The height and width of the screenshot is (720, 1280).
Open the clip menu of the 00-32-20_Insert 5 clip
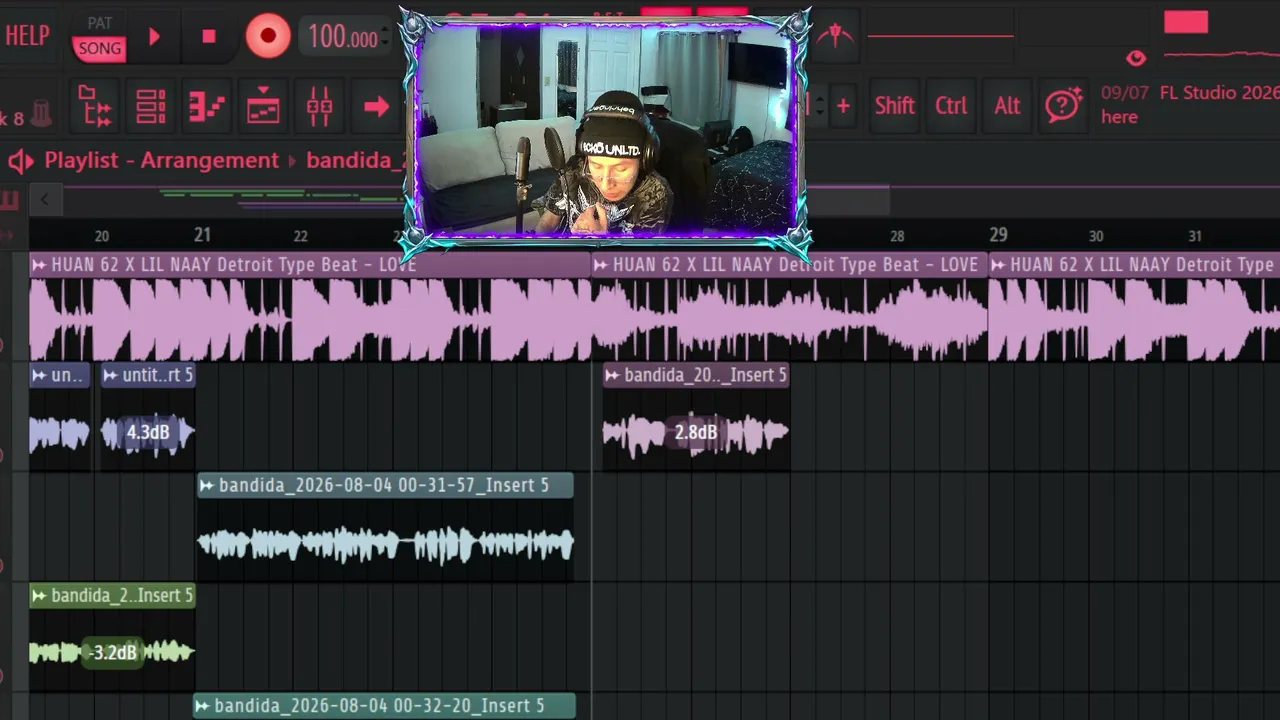pos(203,706)
